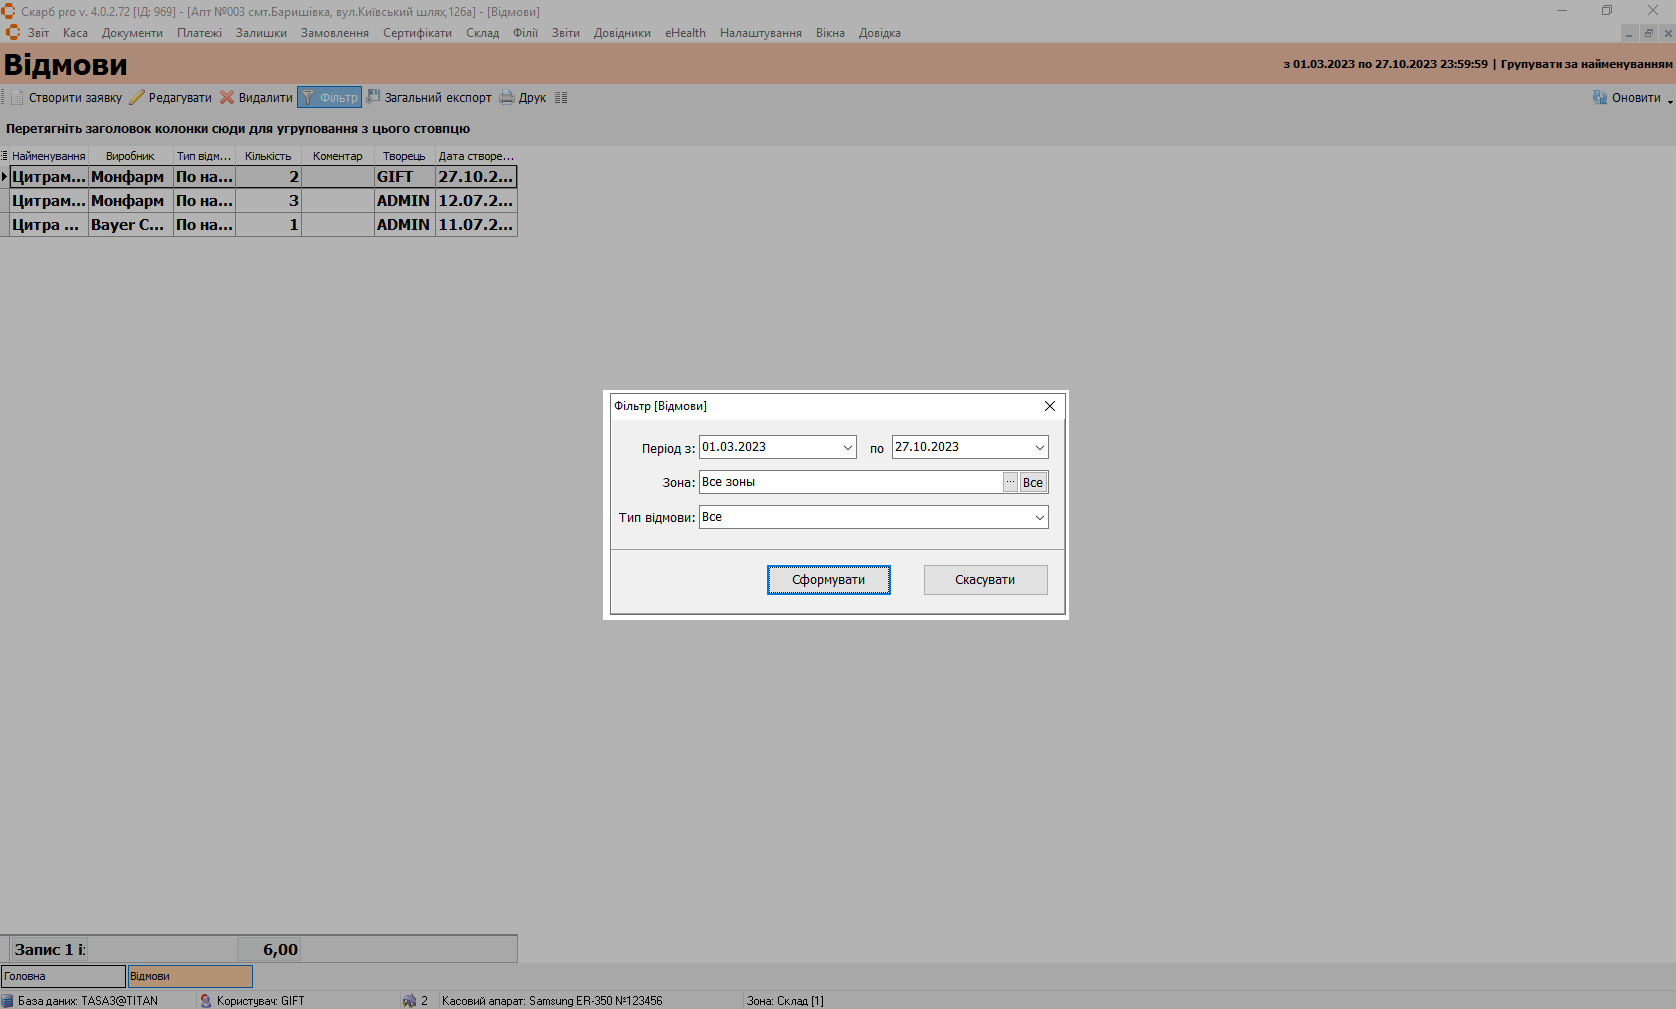Image resolution: width=1676 pixels, height=1009 pixels.
Task: Close the Фільтр [Відмови] dialog
Action: tap(1049, 406)
